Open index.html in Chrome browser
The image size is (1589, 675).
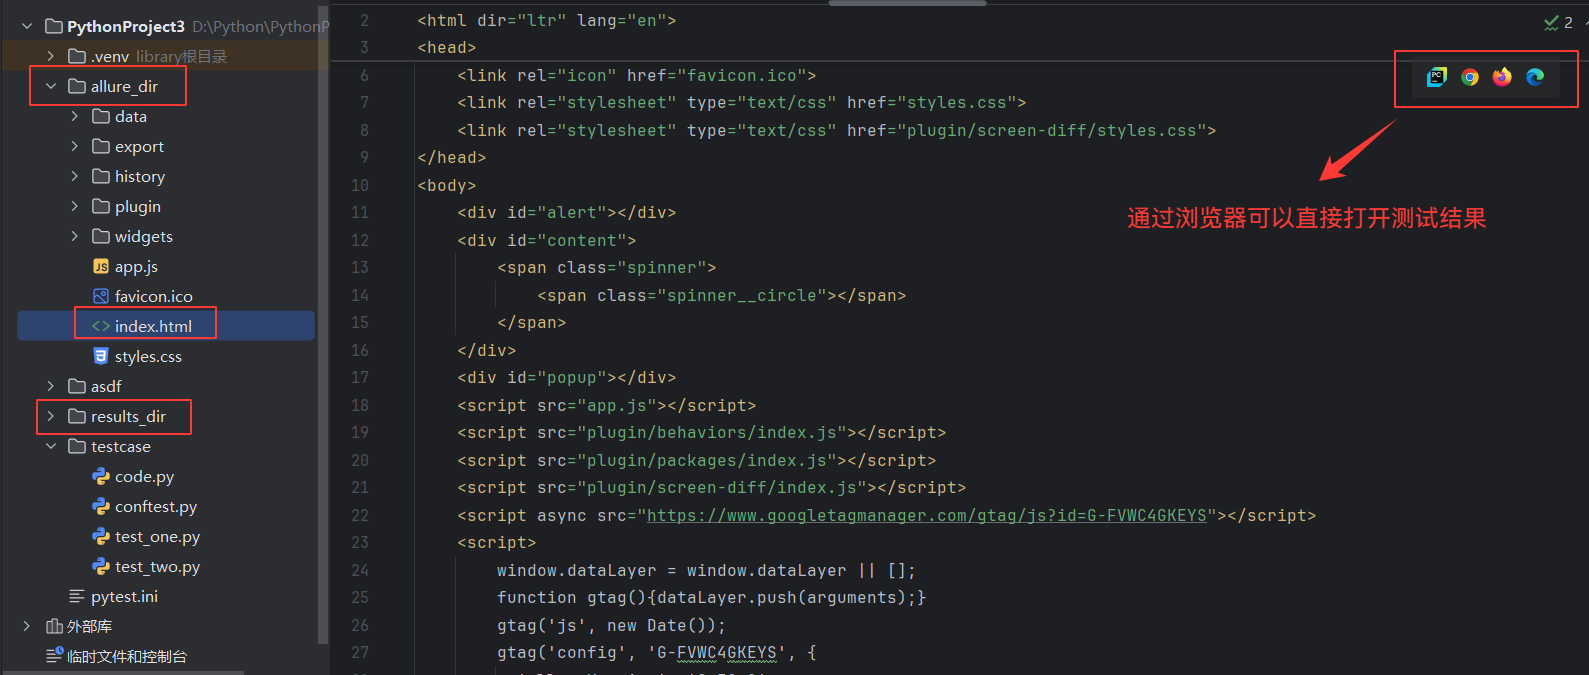(1470, 77)
